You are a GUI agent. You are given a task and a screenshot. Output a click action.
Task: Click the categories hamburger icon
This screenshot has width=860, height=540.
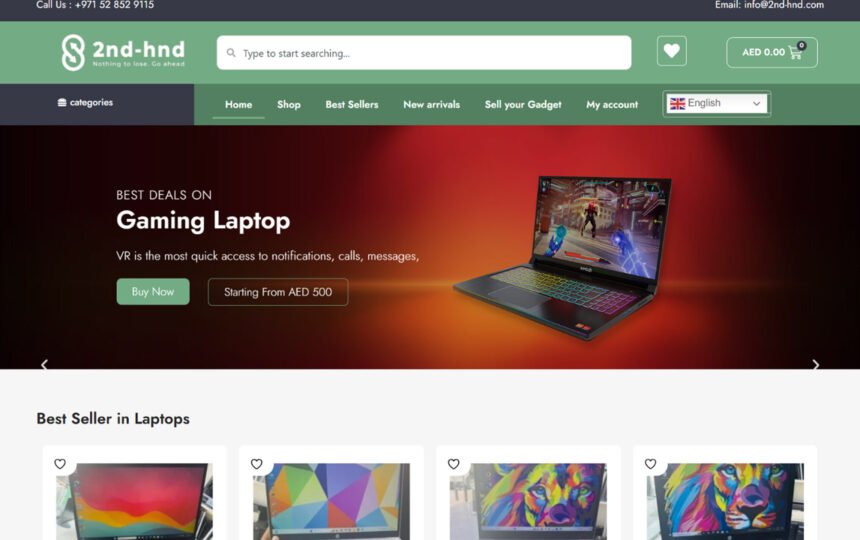(62, 103)
